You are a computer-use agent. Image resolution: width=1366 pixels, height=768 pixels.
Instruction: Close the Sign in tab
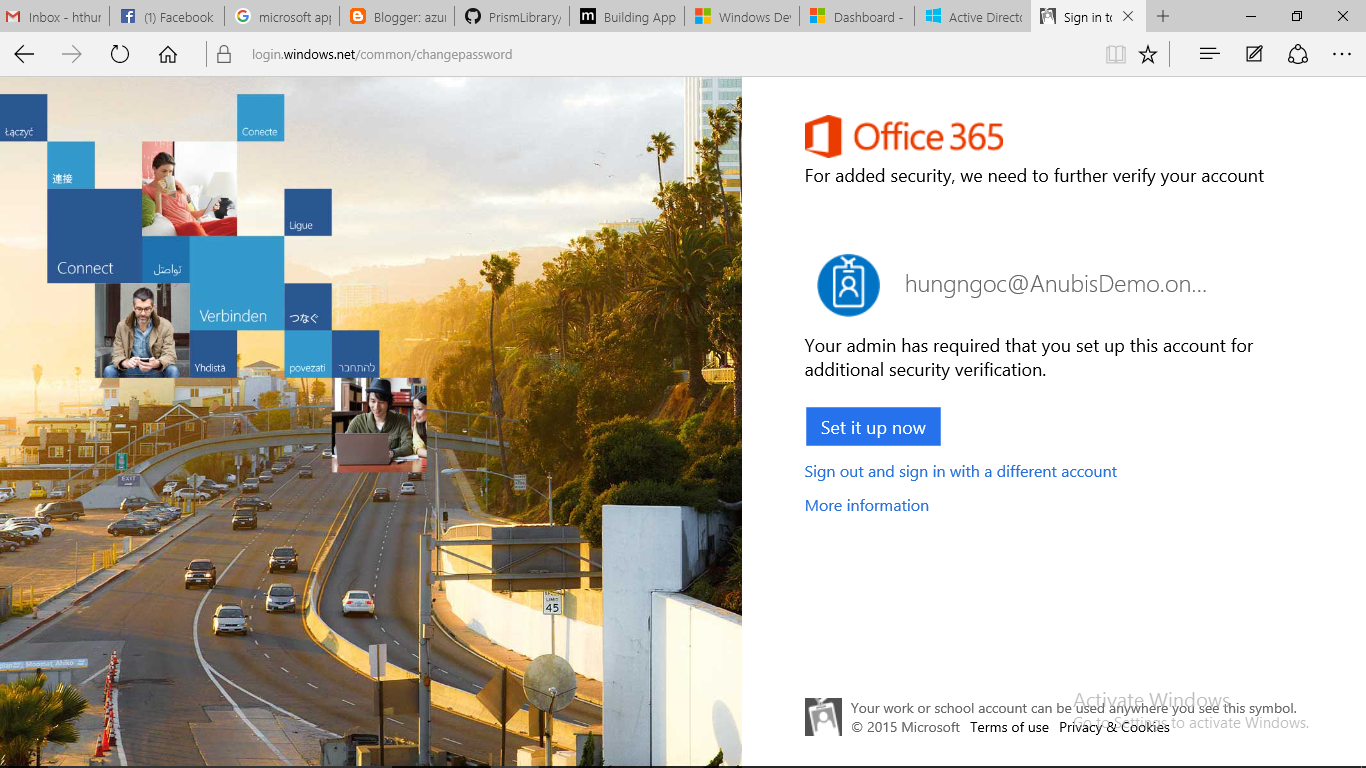(x=1129, y=17)
